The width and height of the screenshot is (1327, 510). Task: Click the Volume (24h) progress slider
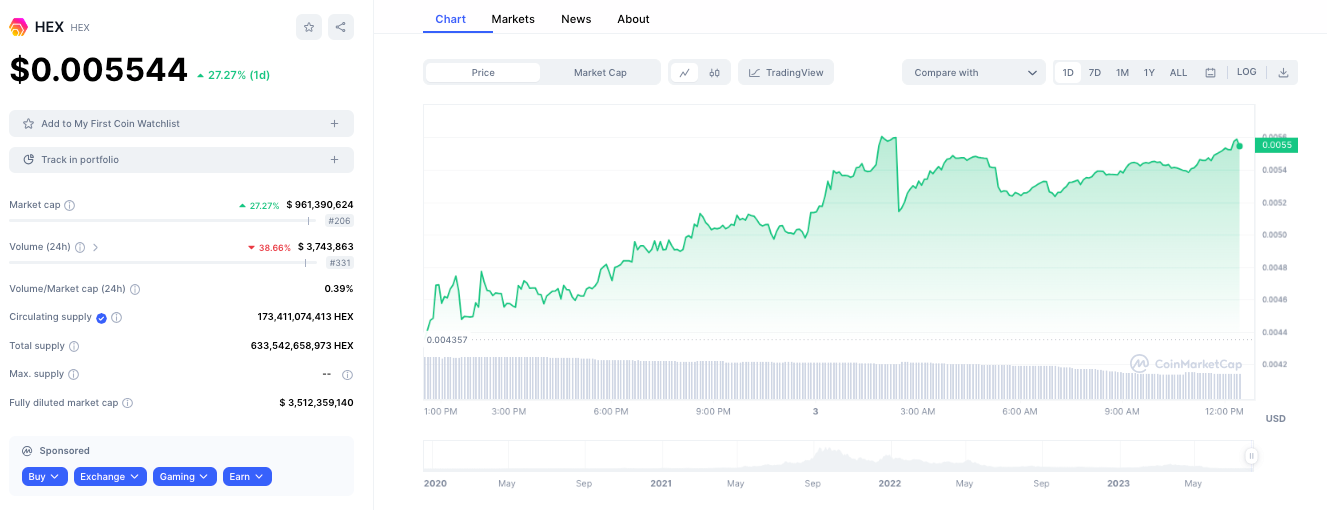(165, 263)
